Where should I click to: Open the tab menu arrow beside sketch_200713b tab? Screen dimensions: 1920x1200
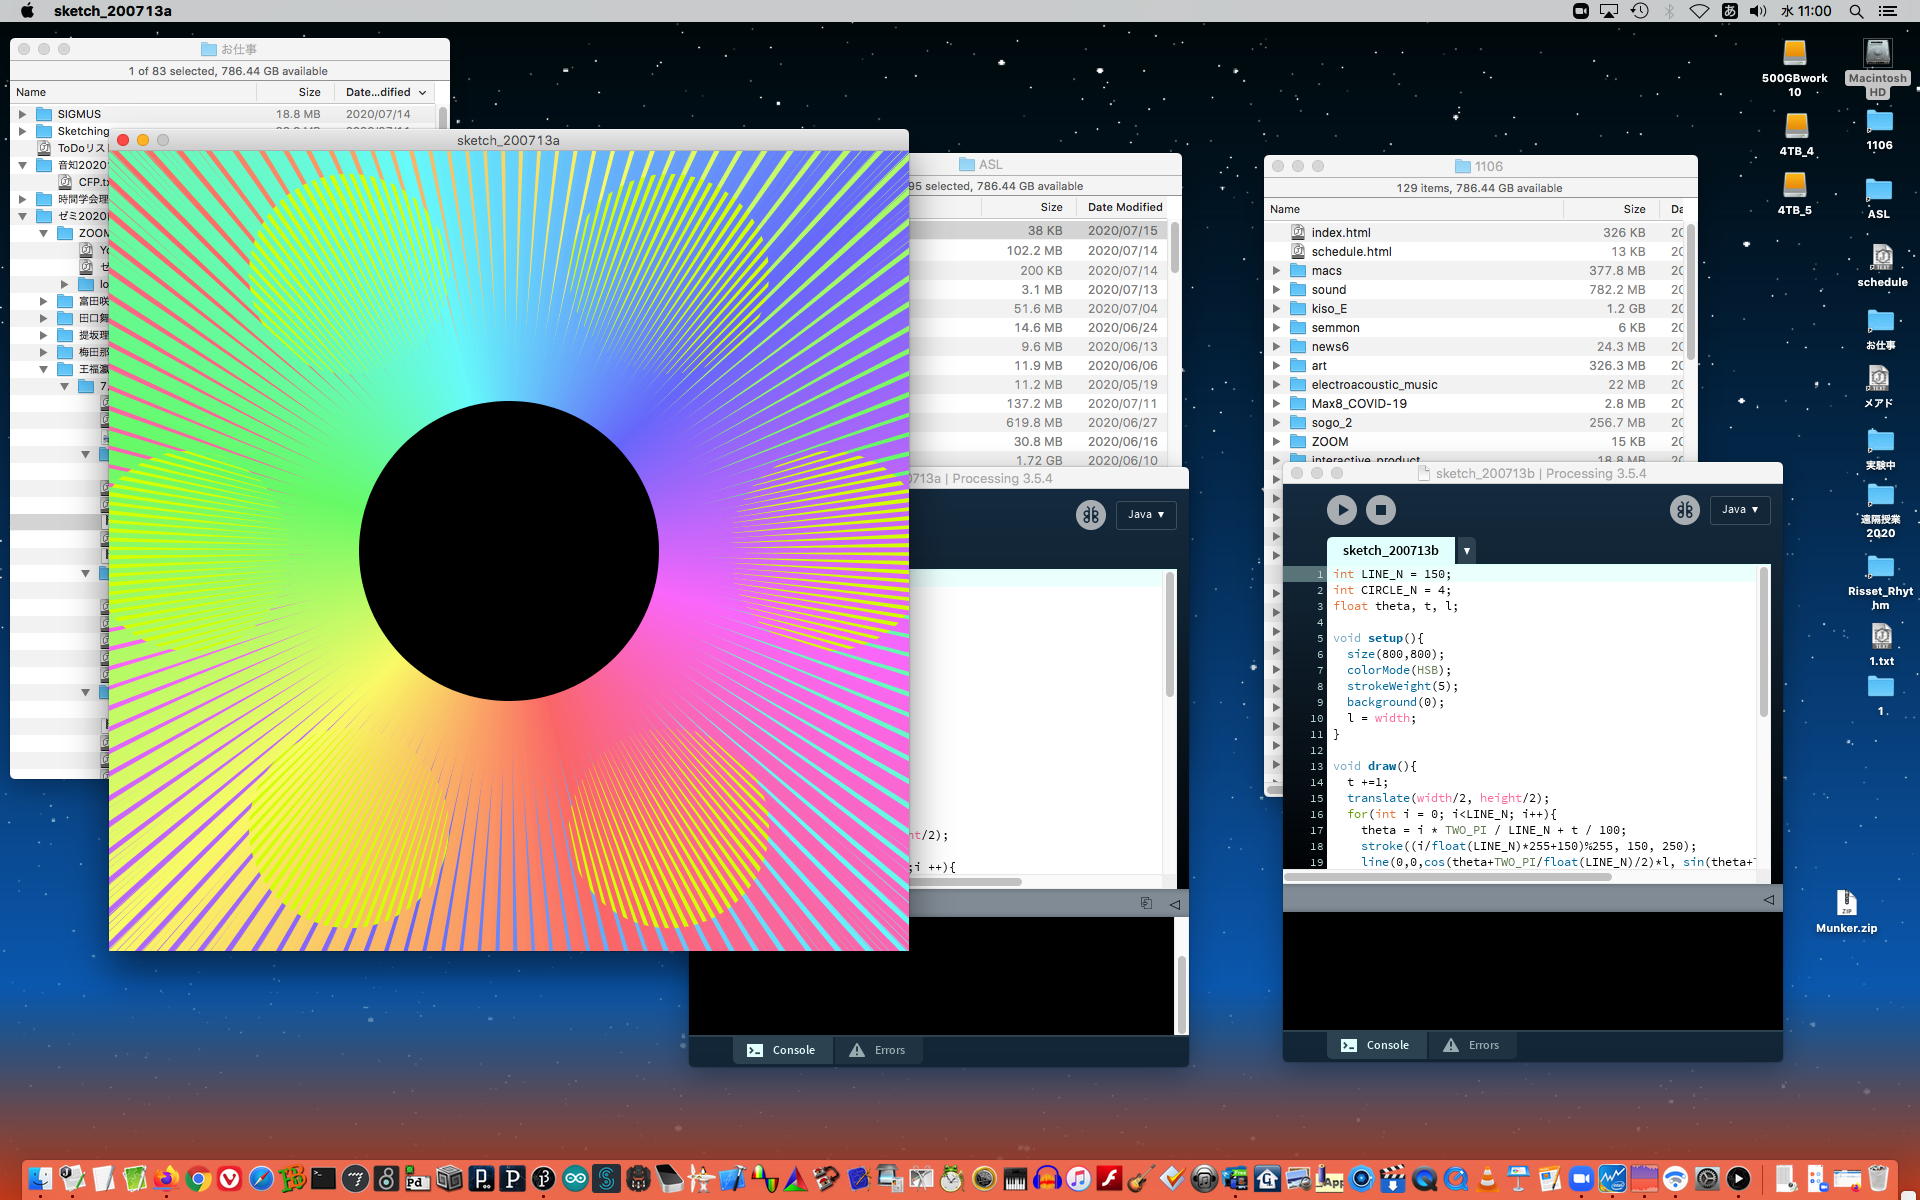point(1466,551)
